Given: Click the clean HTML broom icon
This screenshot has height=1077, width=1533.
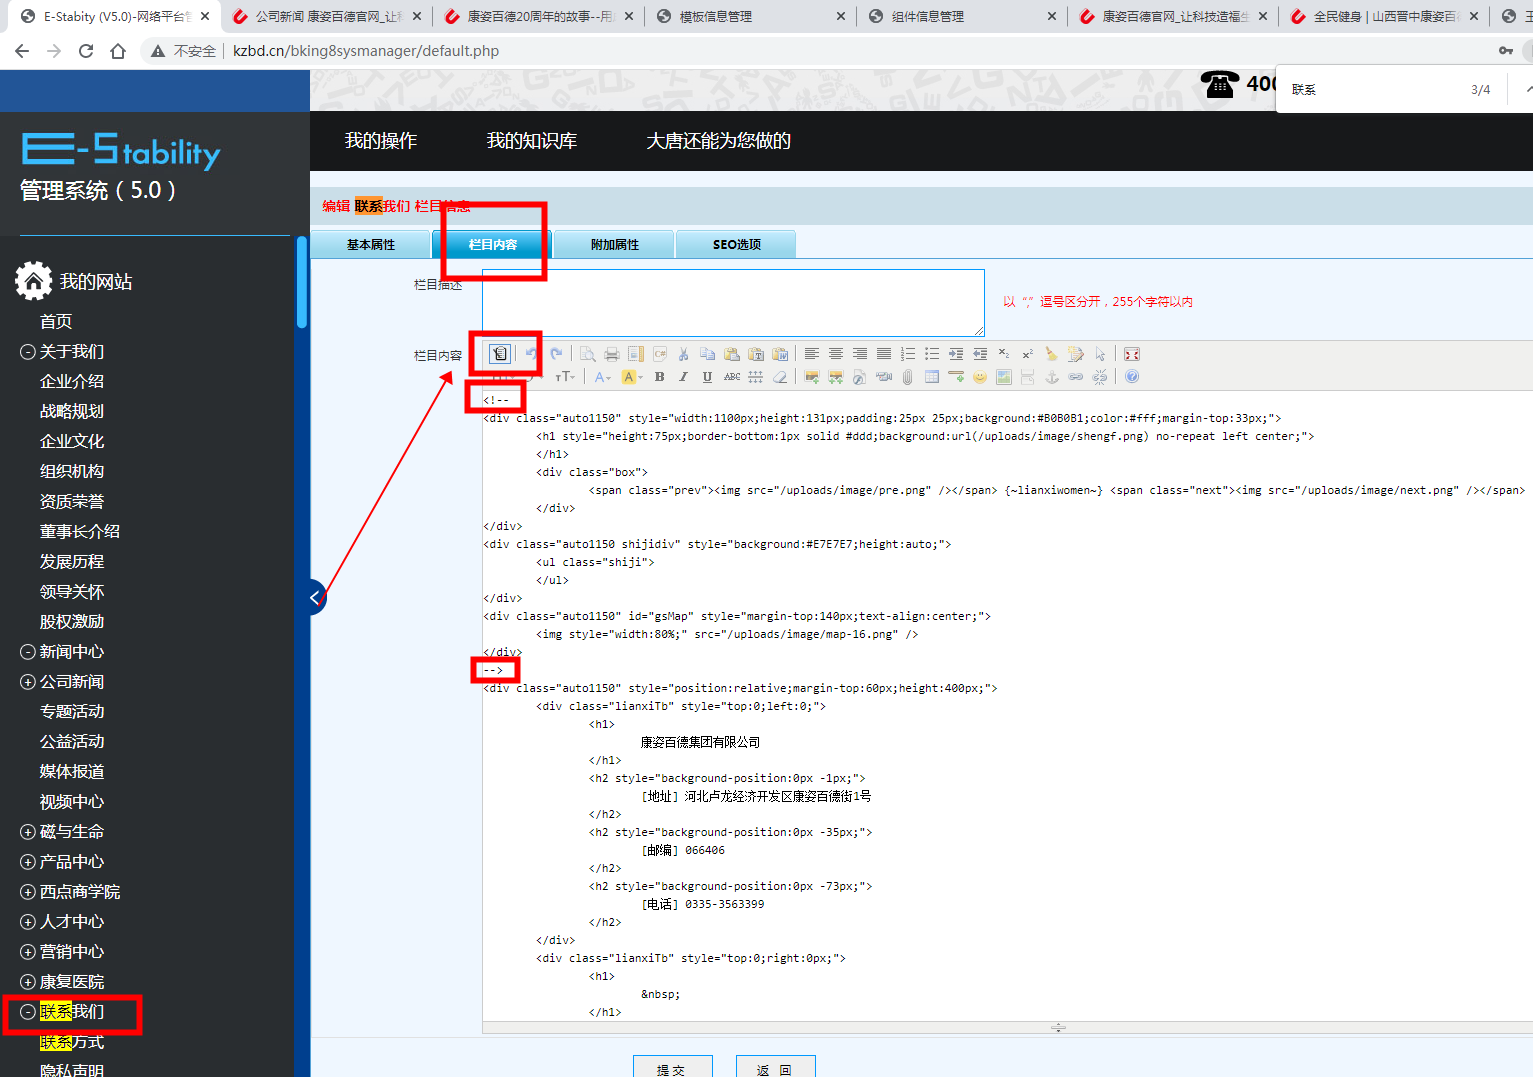Looking at the screenshot, I should tap(1051, 354).
